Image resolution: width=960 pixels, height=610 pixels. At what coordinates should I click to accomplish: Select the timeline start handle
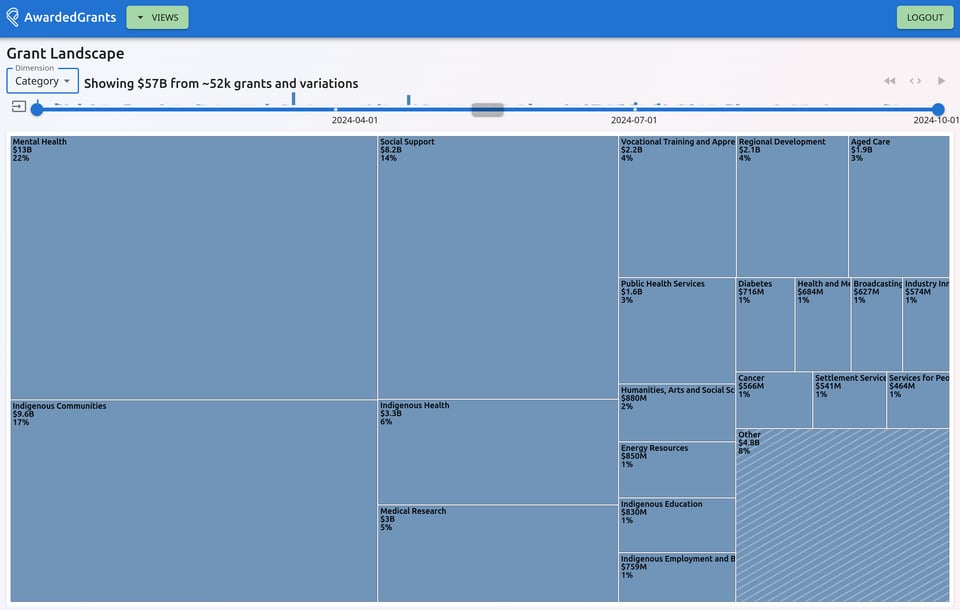click(37, 109)
